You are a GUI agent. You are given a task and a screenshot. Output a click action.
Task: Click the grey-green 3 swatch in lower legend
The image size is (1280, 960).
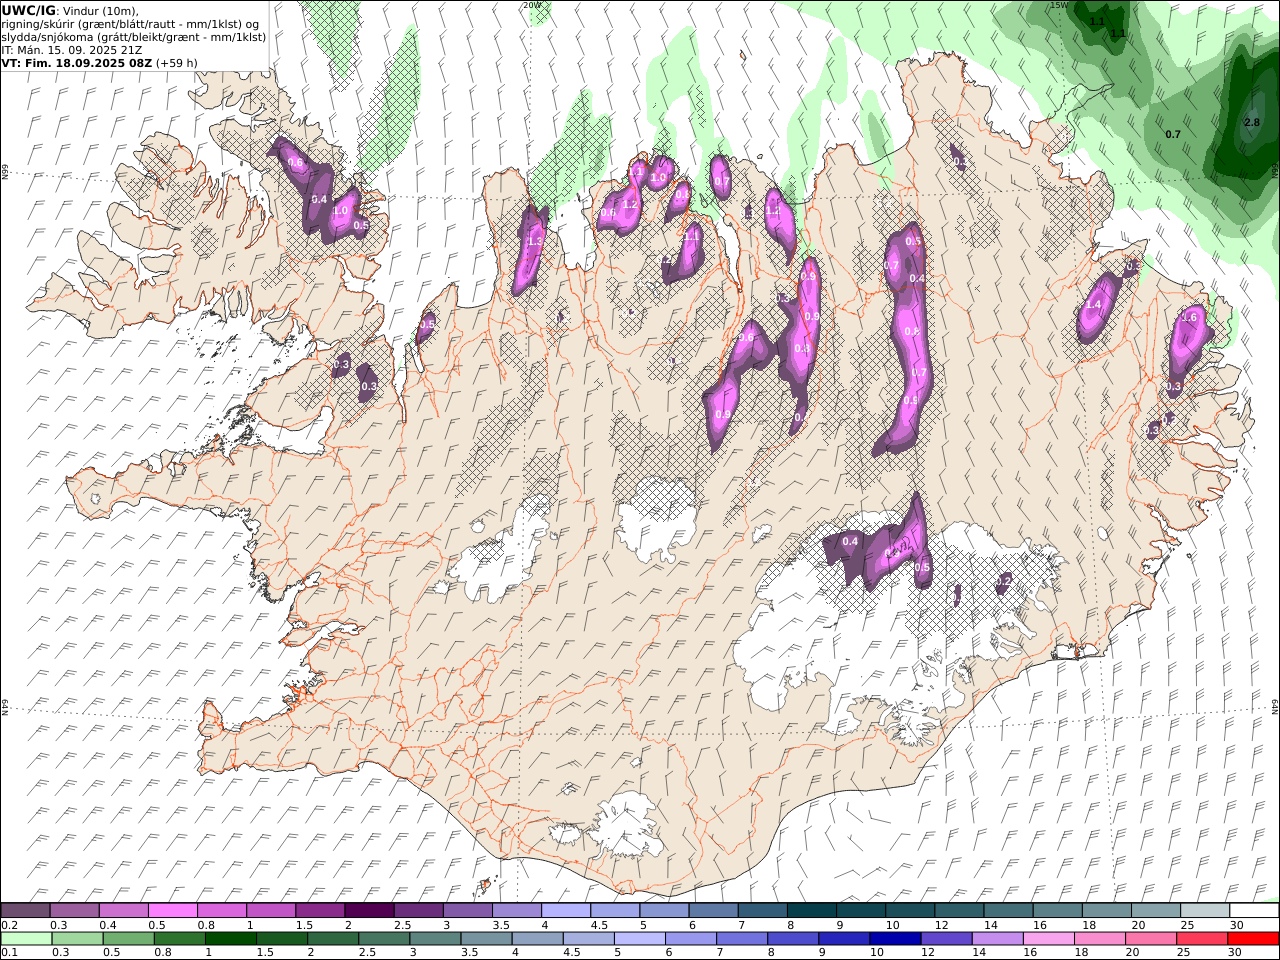click(436, 939)
